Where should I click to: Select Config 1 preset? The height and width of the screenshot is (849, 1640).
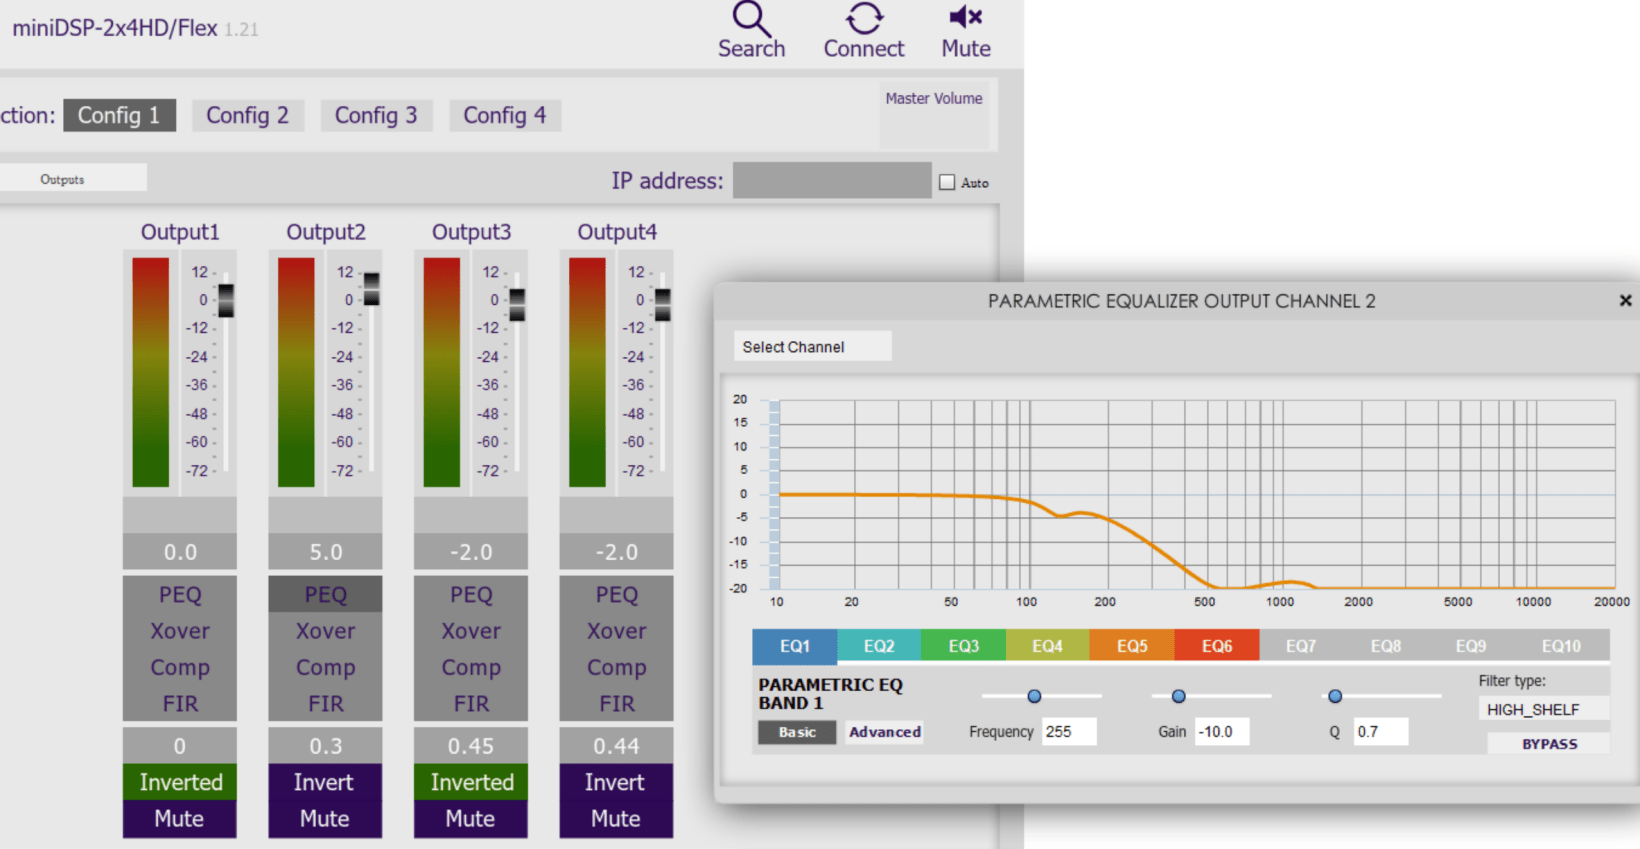[x=119, y=115]
